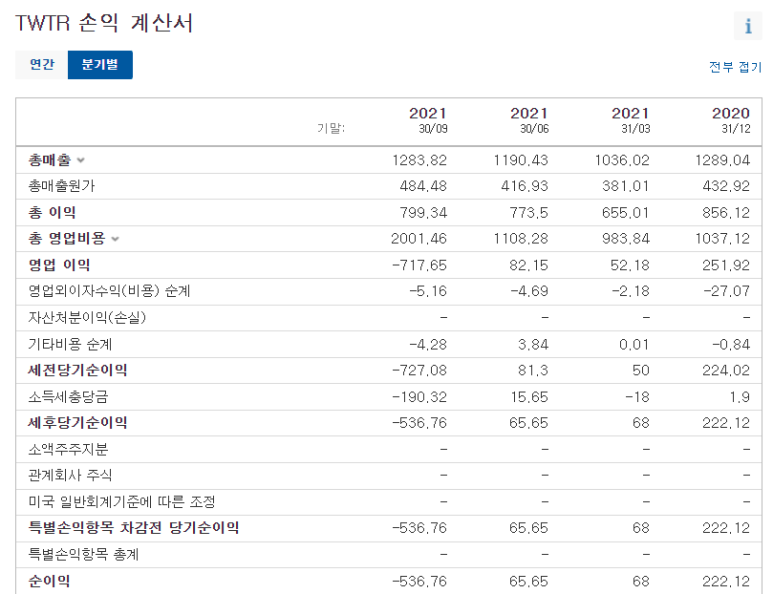Click the 순이익 row label
Viewport: 773px width, 594px height.
coord(49,581)
